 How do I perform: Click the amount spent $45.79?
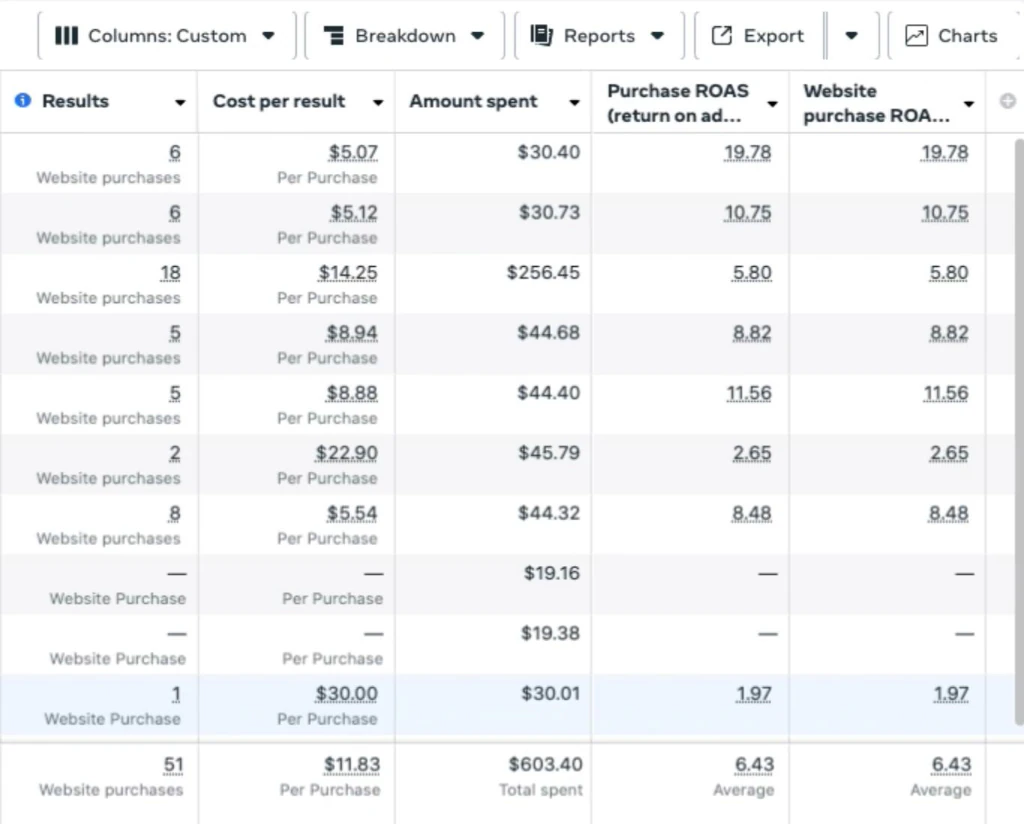coord(549,453)
